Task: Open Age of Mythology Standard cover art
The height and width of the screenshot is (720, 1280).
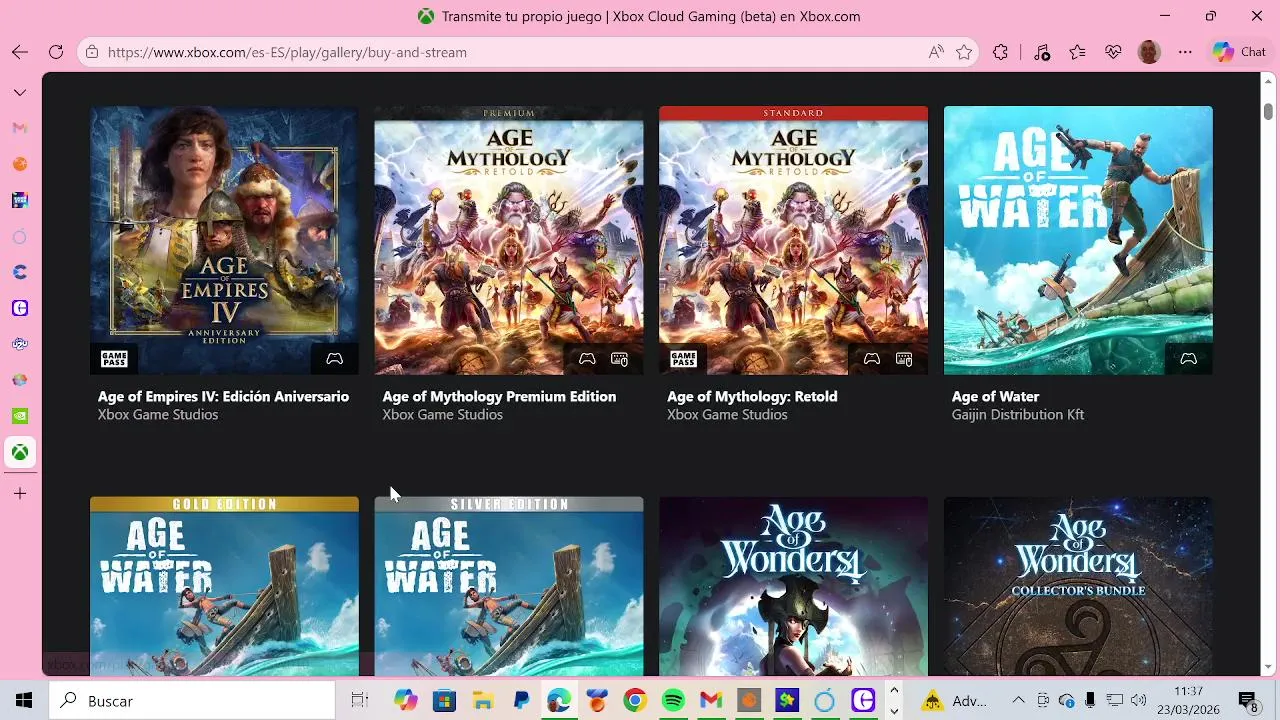Action: (x=793, y=240)
